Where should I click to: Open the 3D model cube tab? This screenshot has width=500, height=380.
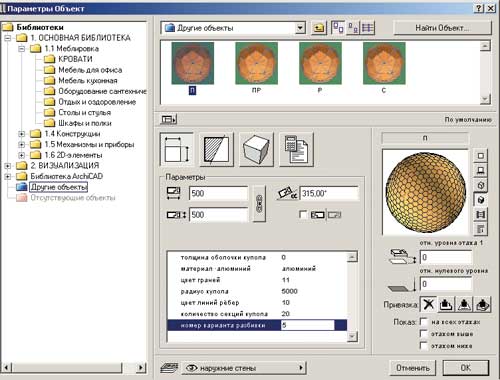pyautogui.click(x=256, y=149)
